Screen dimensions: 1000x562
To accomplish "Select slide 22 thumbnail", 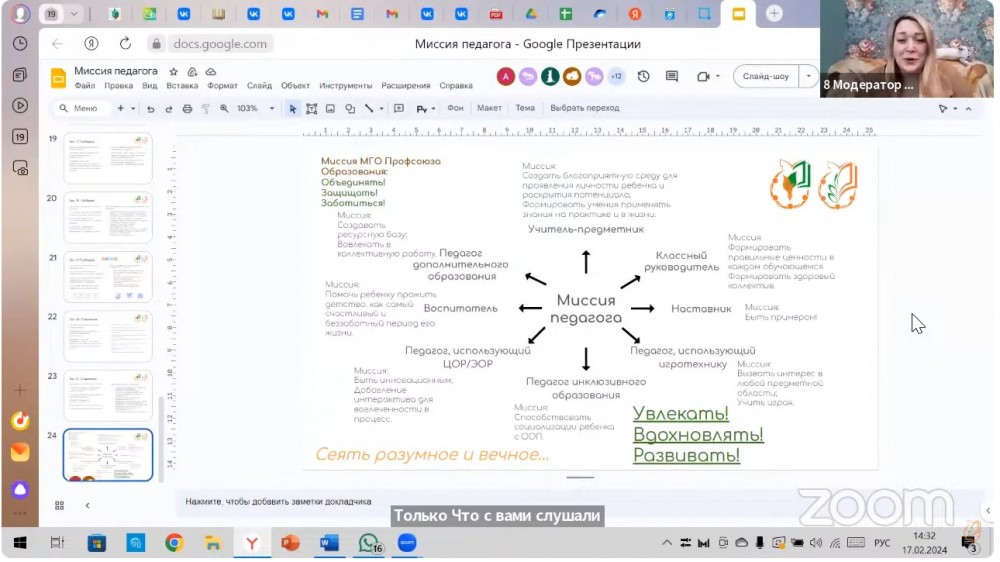I will click(x=108, y=335).
